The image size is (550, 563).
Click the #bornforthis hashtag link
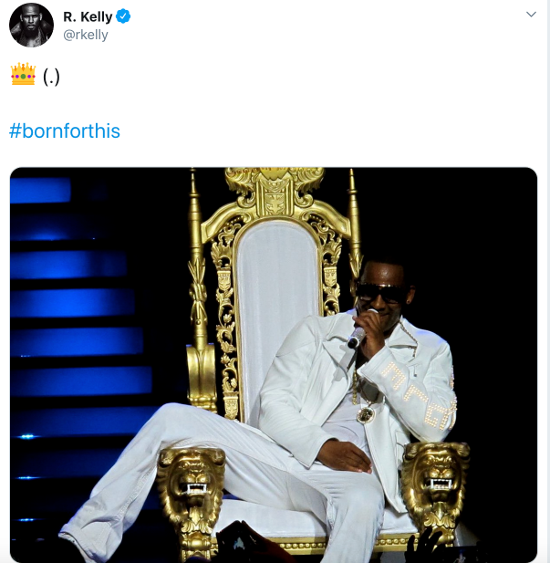pyautogui.click(x=65, y=131)
